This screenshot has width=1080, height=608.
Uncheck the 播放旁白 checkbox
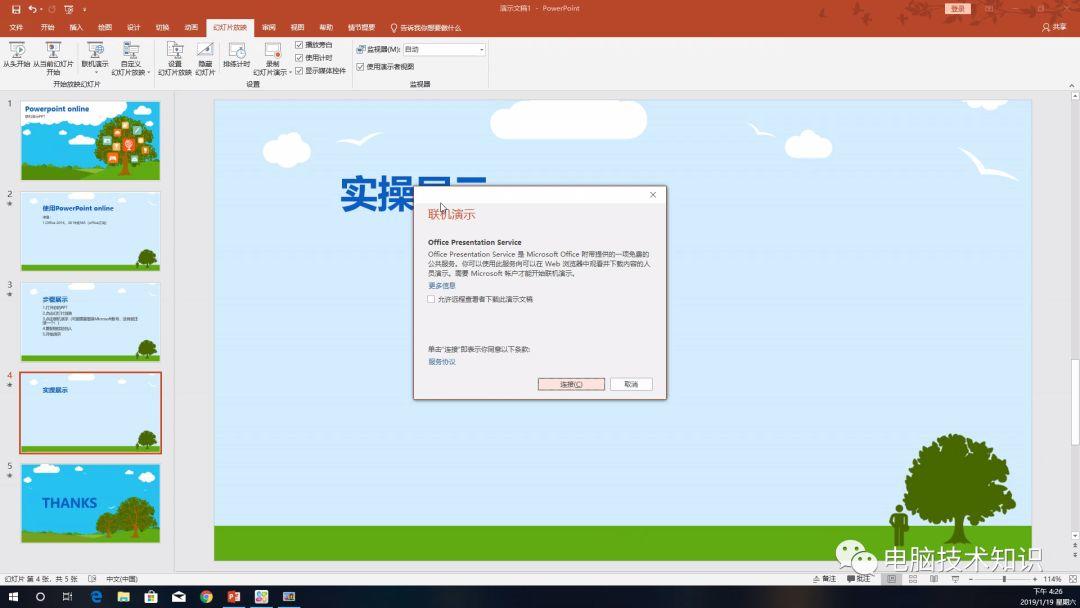(299, 45)
